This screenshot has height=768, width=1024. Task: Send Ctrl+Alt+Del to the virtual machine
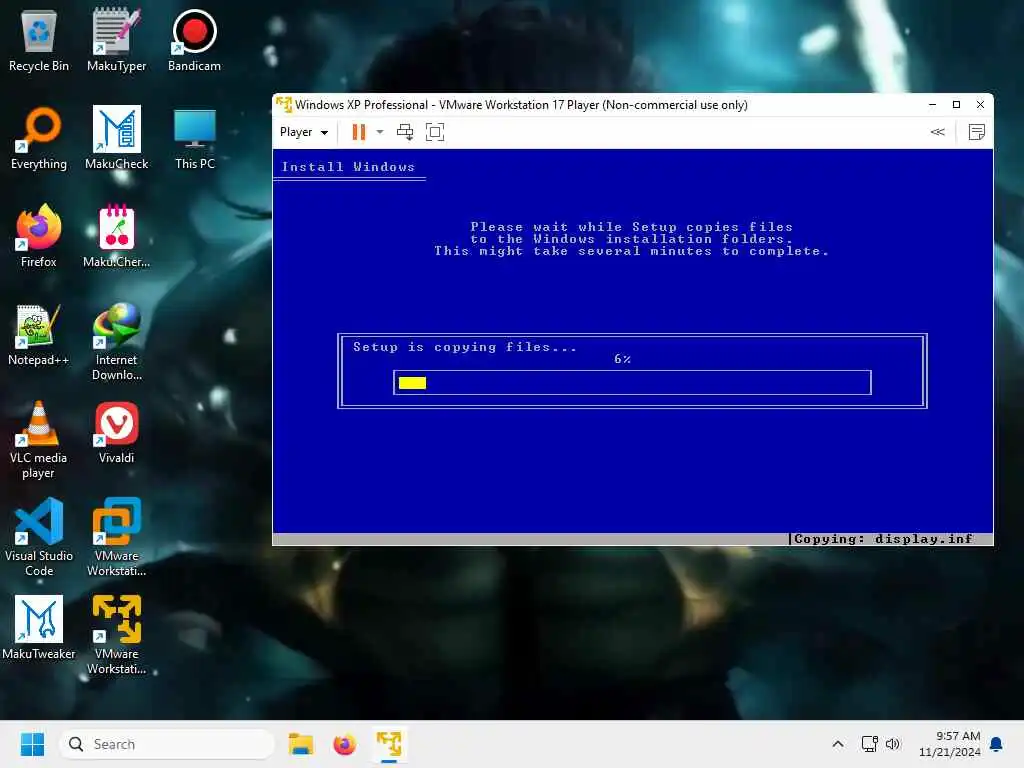tap(405, 132)
